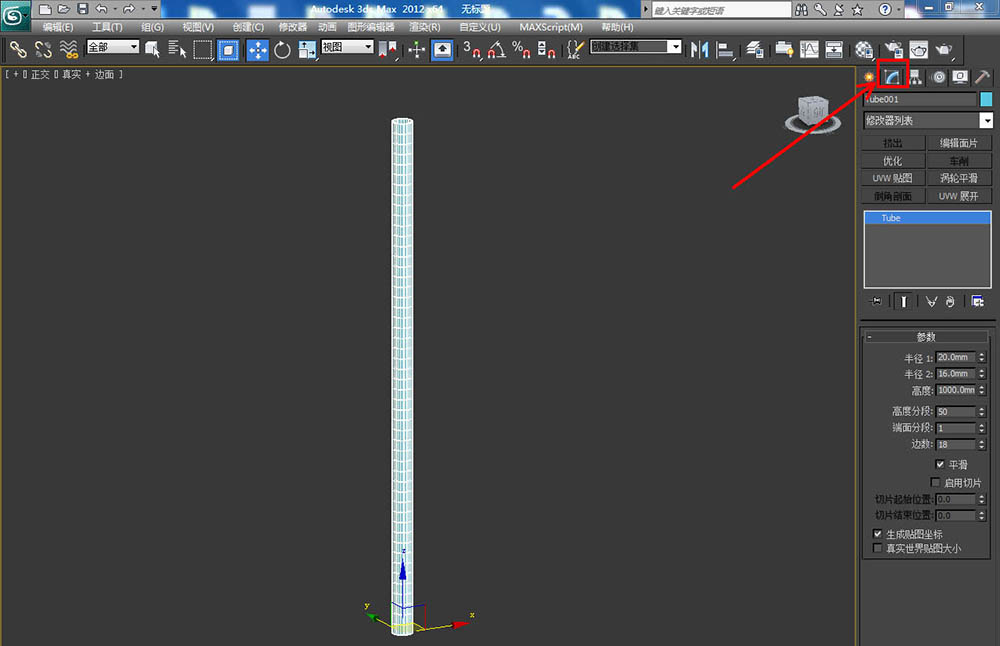The width and height of the screenshot is (1000, 646).
Task: Open the Render Setup teapot icon
Action: pos(893,50)
